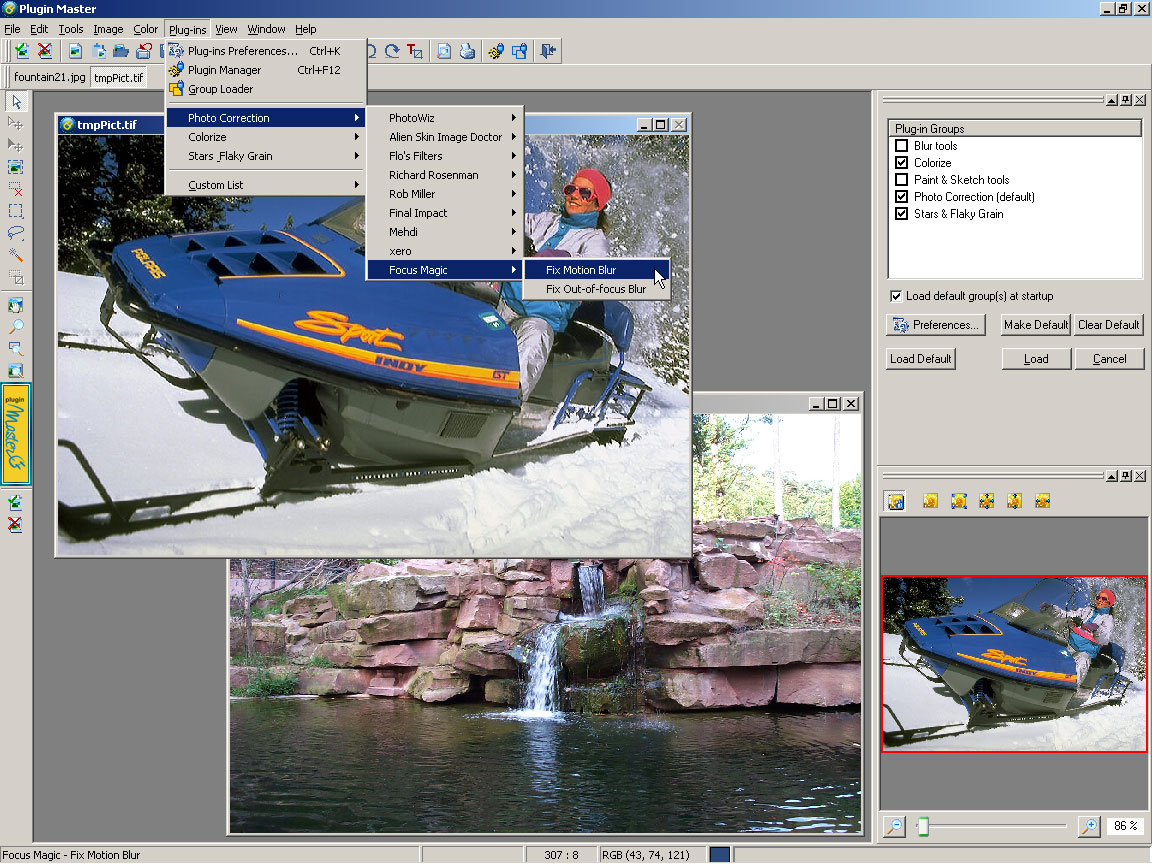Enable the Blur tools plug-in group
Screen dimensions: 1152x864
901,145
